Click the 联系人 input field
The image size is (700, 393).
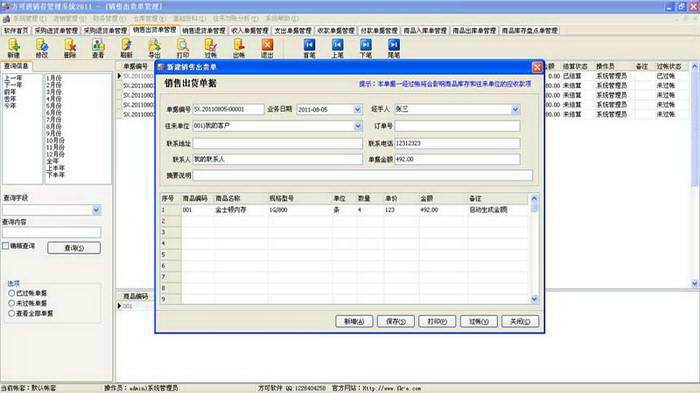click(x=277, y=159)
